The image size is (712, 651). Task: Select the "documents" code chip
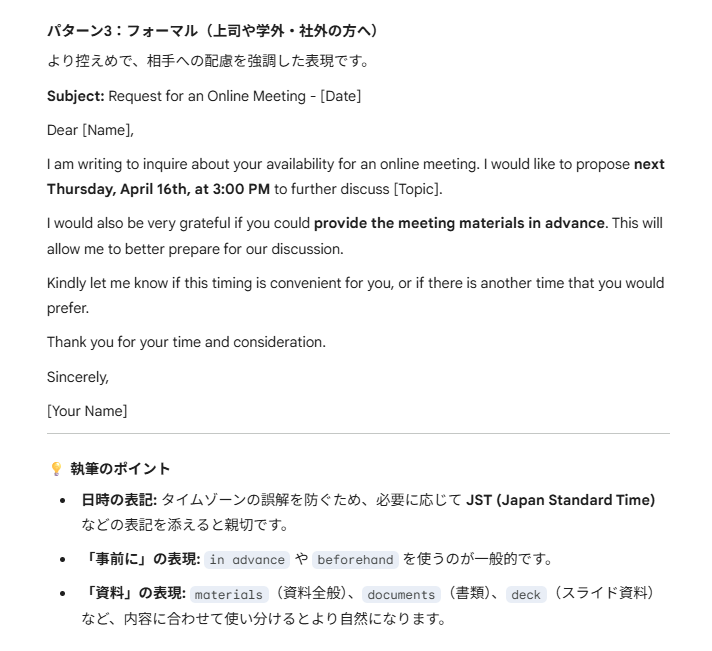pos(401,595)
